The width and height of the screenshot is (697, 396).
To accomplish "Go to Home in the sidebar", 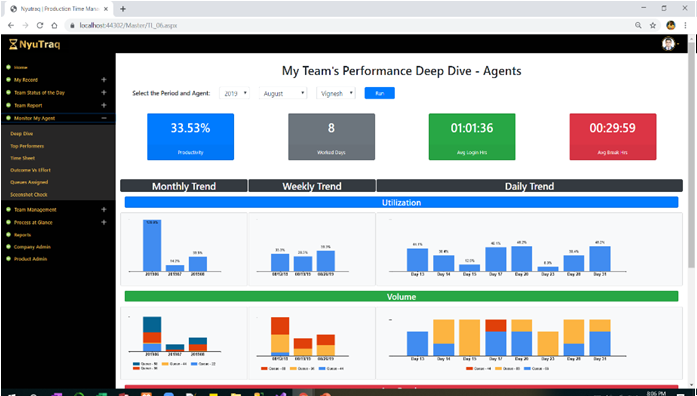I will 20,68.
